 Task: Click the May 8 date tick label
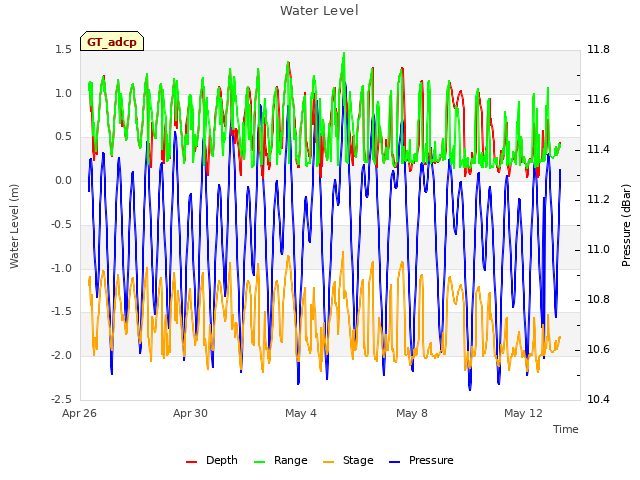click(412, 413)
